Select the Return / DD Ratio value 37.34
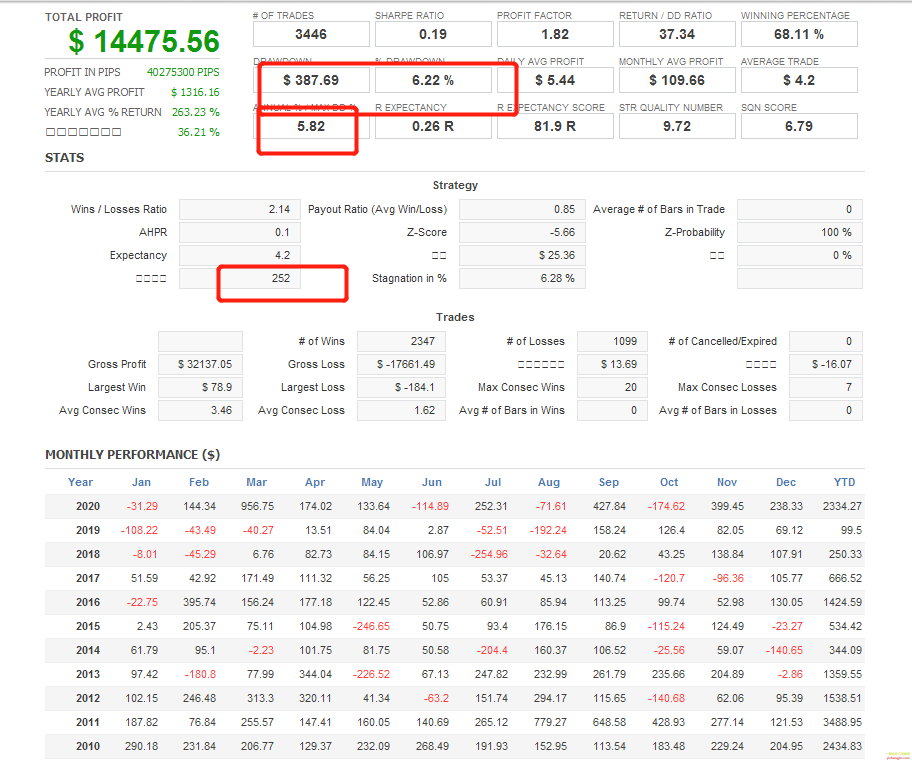Screen dimensions: 912x765 point(677,34)
